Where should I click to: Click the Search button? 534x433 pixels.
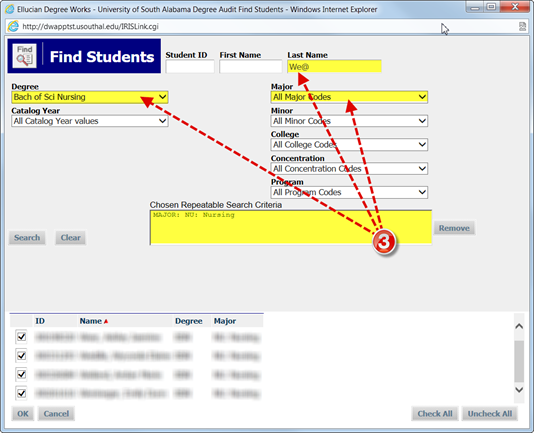point(27,237)
